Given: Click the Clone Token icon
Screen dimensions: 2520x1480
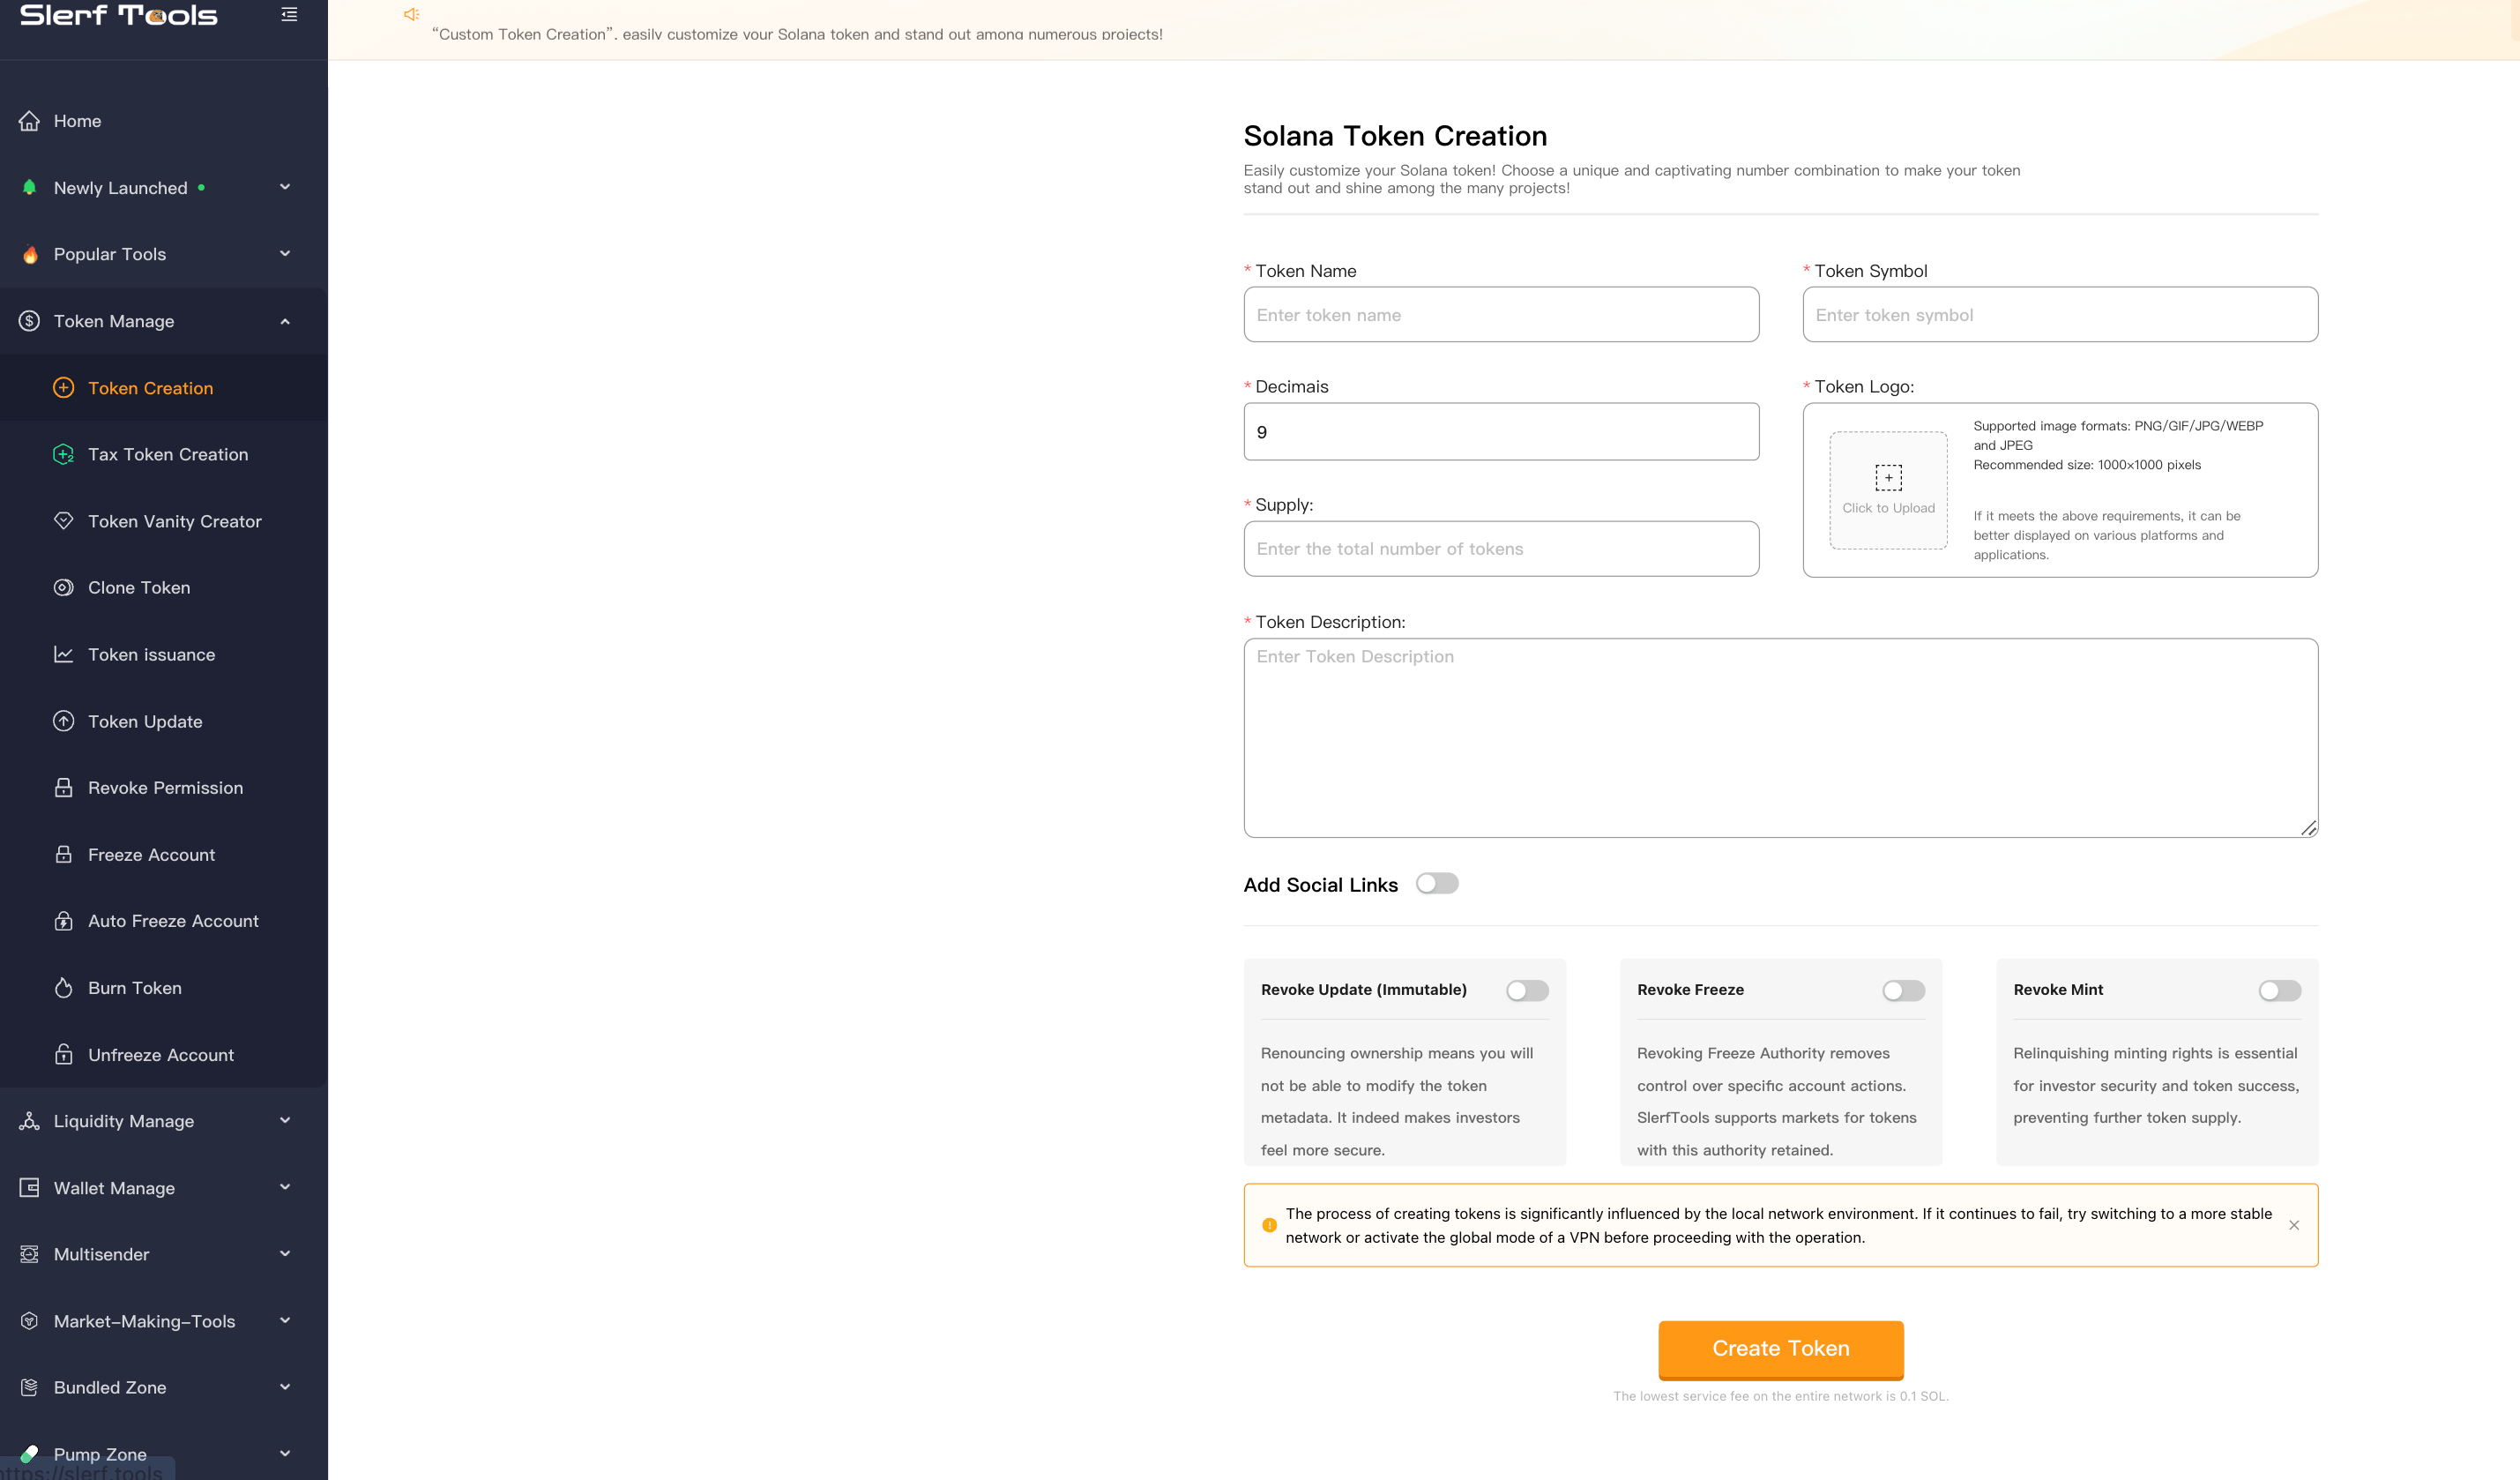Looking at the screenshot, I should (63, 587).
